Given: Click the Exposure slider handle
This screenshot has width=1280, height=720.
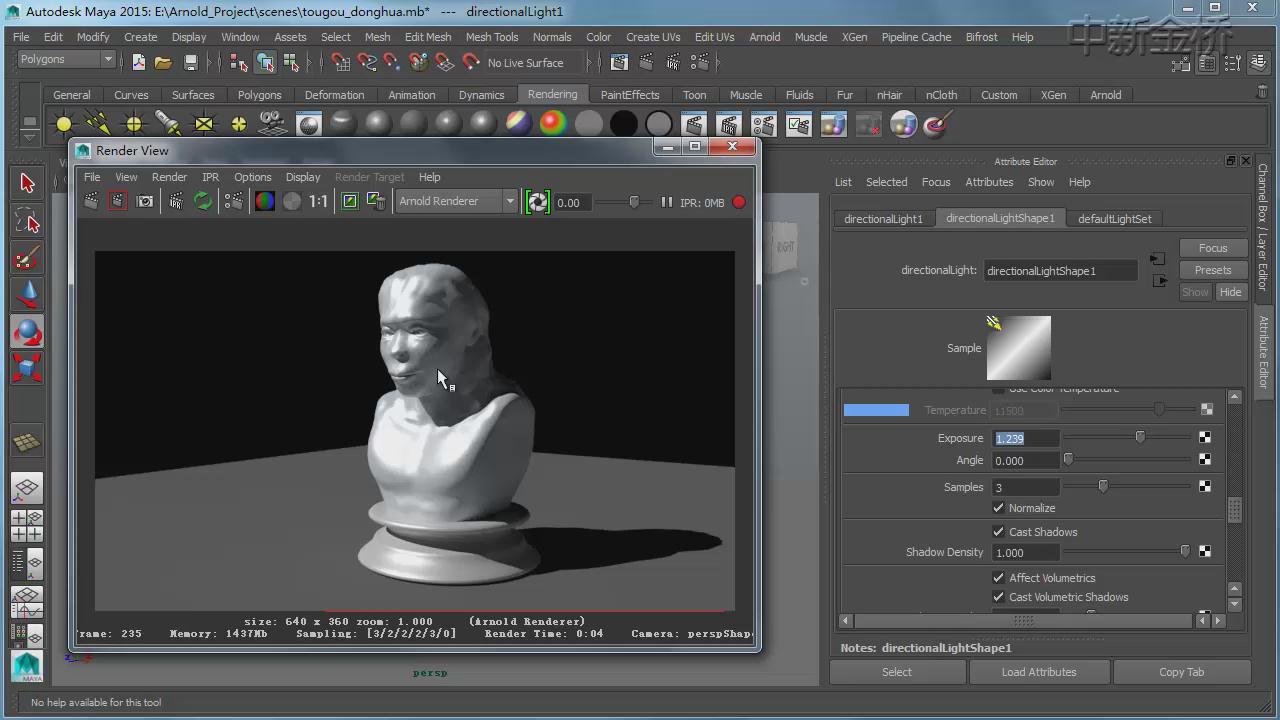Looking at the screenshot, I should pos(1140,437).
